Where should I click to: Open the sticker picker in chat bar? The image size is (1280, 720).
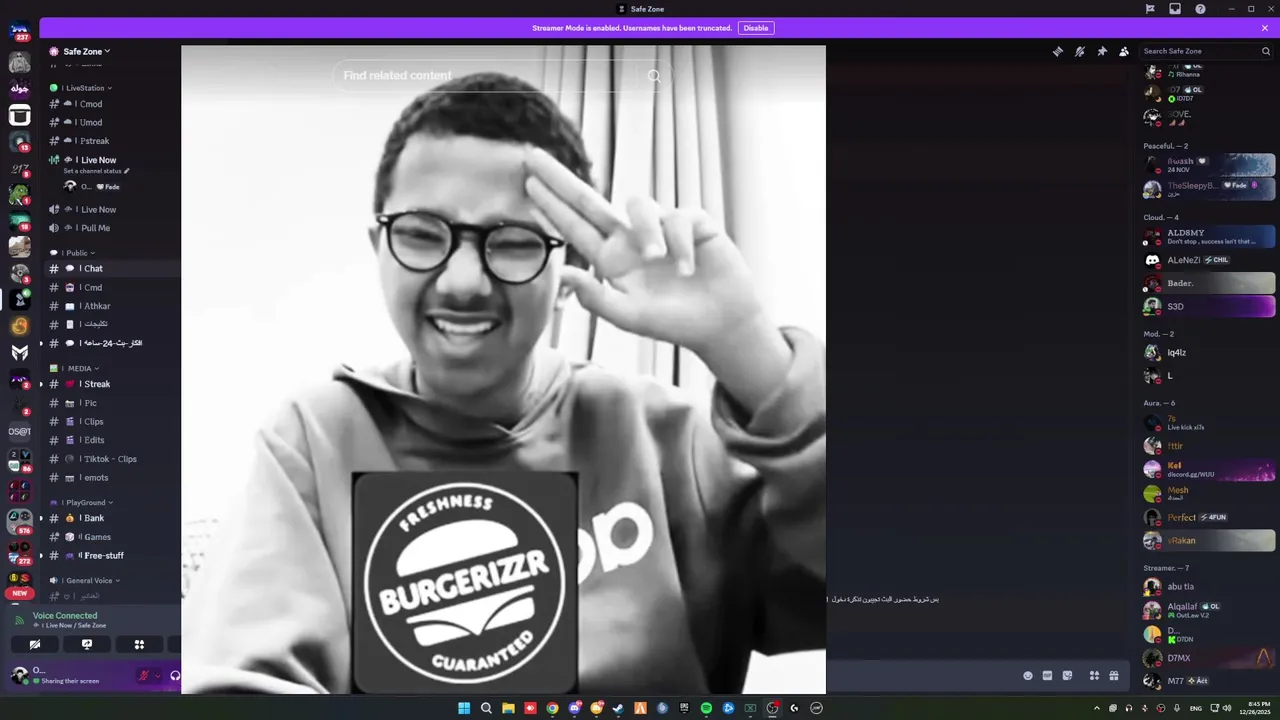[1067, 676]
